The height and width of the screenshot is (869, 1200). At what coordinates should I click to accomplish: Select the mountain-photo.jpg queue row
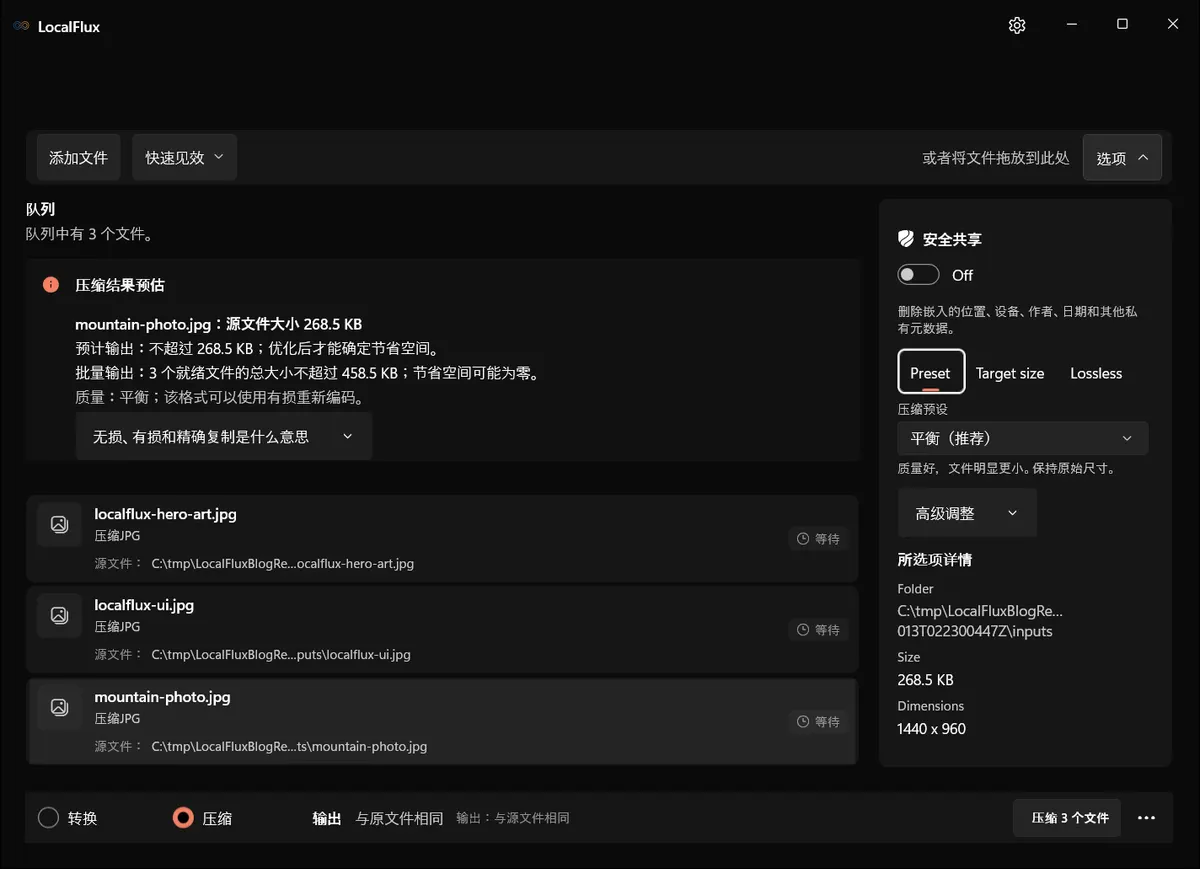[442, 721]
